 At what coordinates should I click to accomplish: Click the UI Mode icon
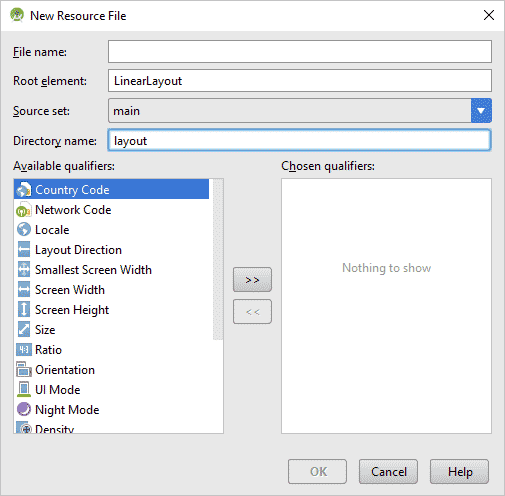tap(24, 390)
